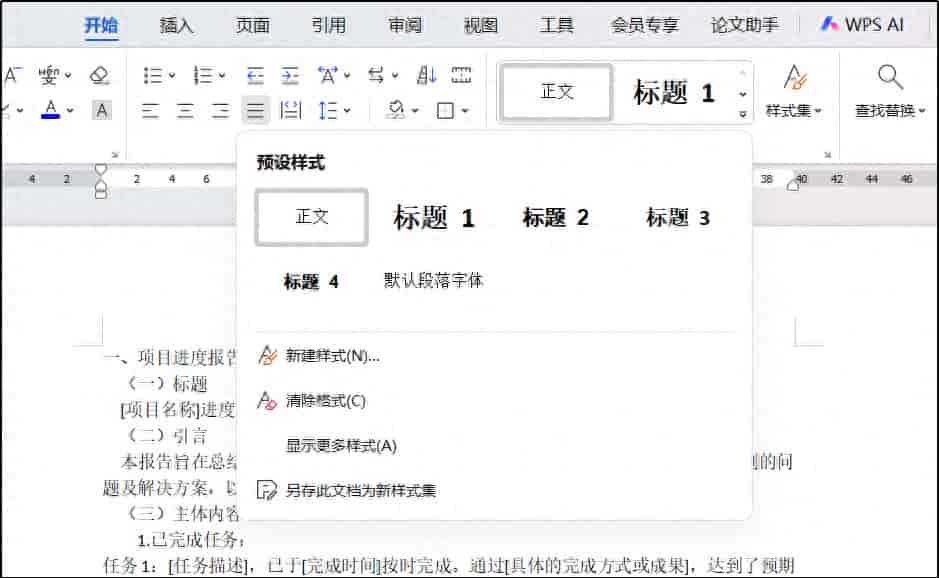
Task: Select the 默认段落字体 style
Action: coord(433,280)
